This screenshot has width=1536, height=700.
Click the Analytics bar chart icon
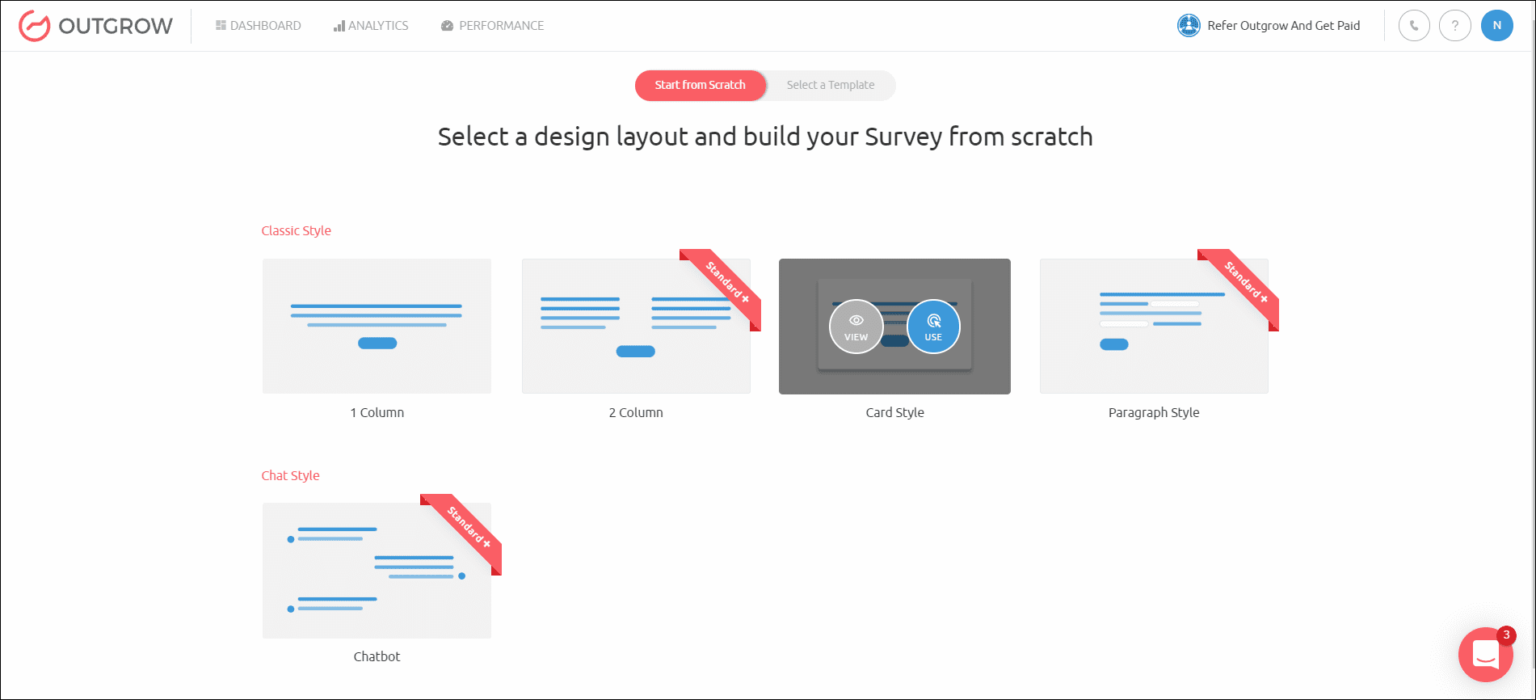click(338, 25)
